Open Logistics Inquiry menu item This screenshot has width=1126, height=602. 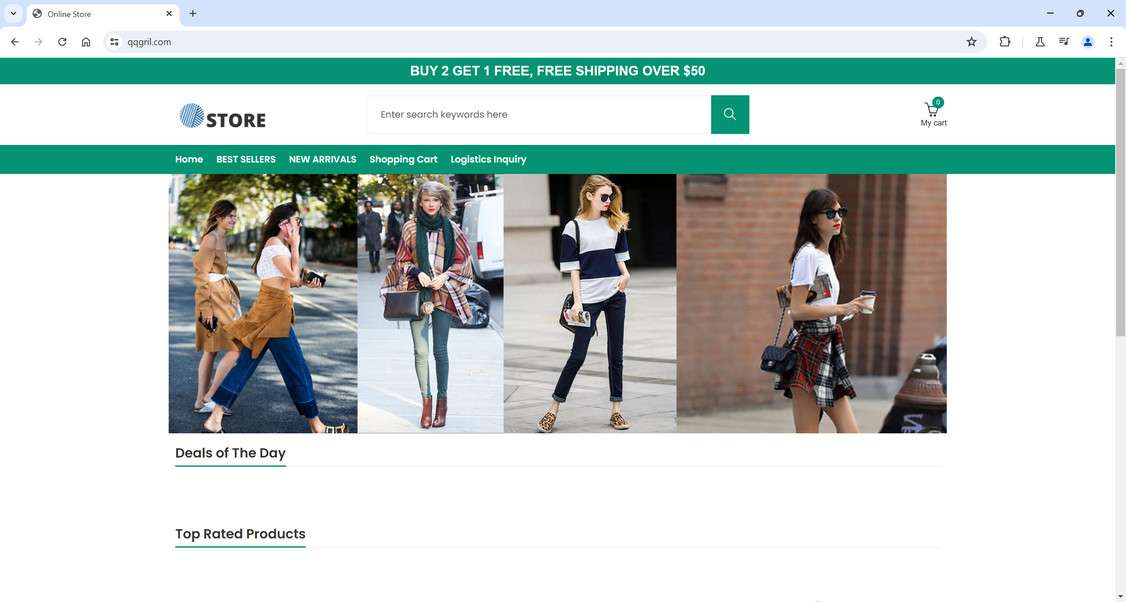point(488,159)
